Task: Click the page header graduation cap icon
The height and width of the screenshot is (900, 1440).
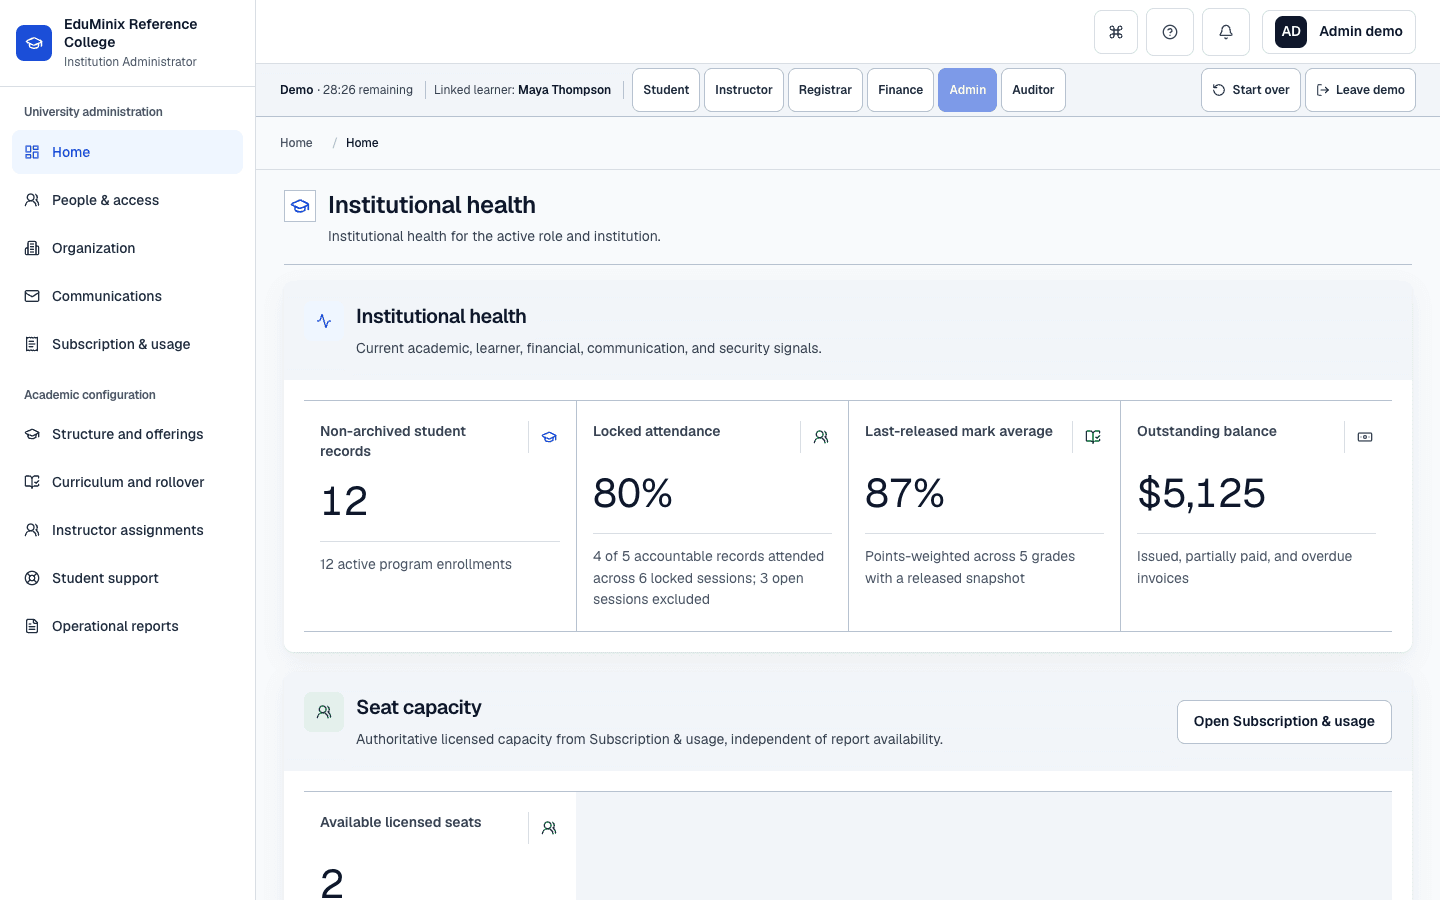Action: (300, 206)
